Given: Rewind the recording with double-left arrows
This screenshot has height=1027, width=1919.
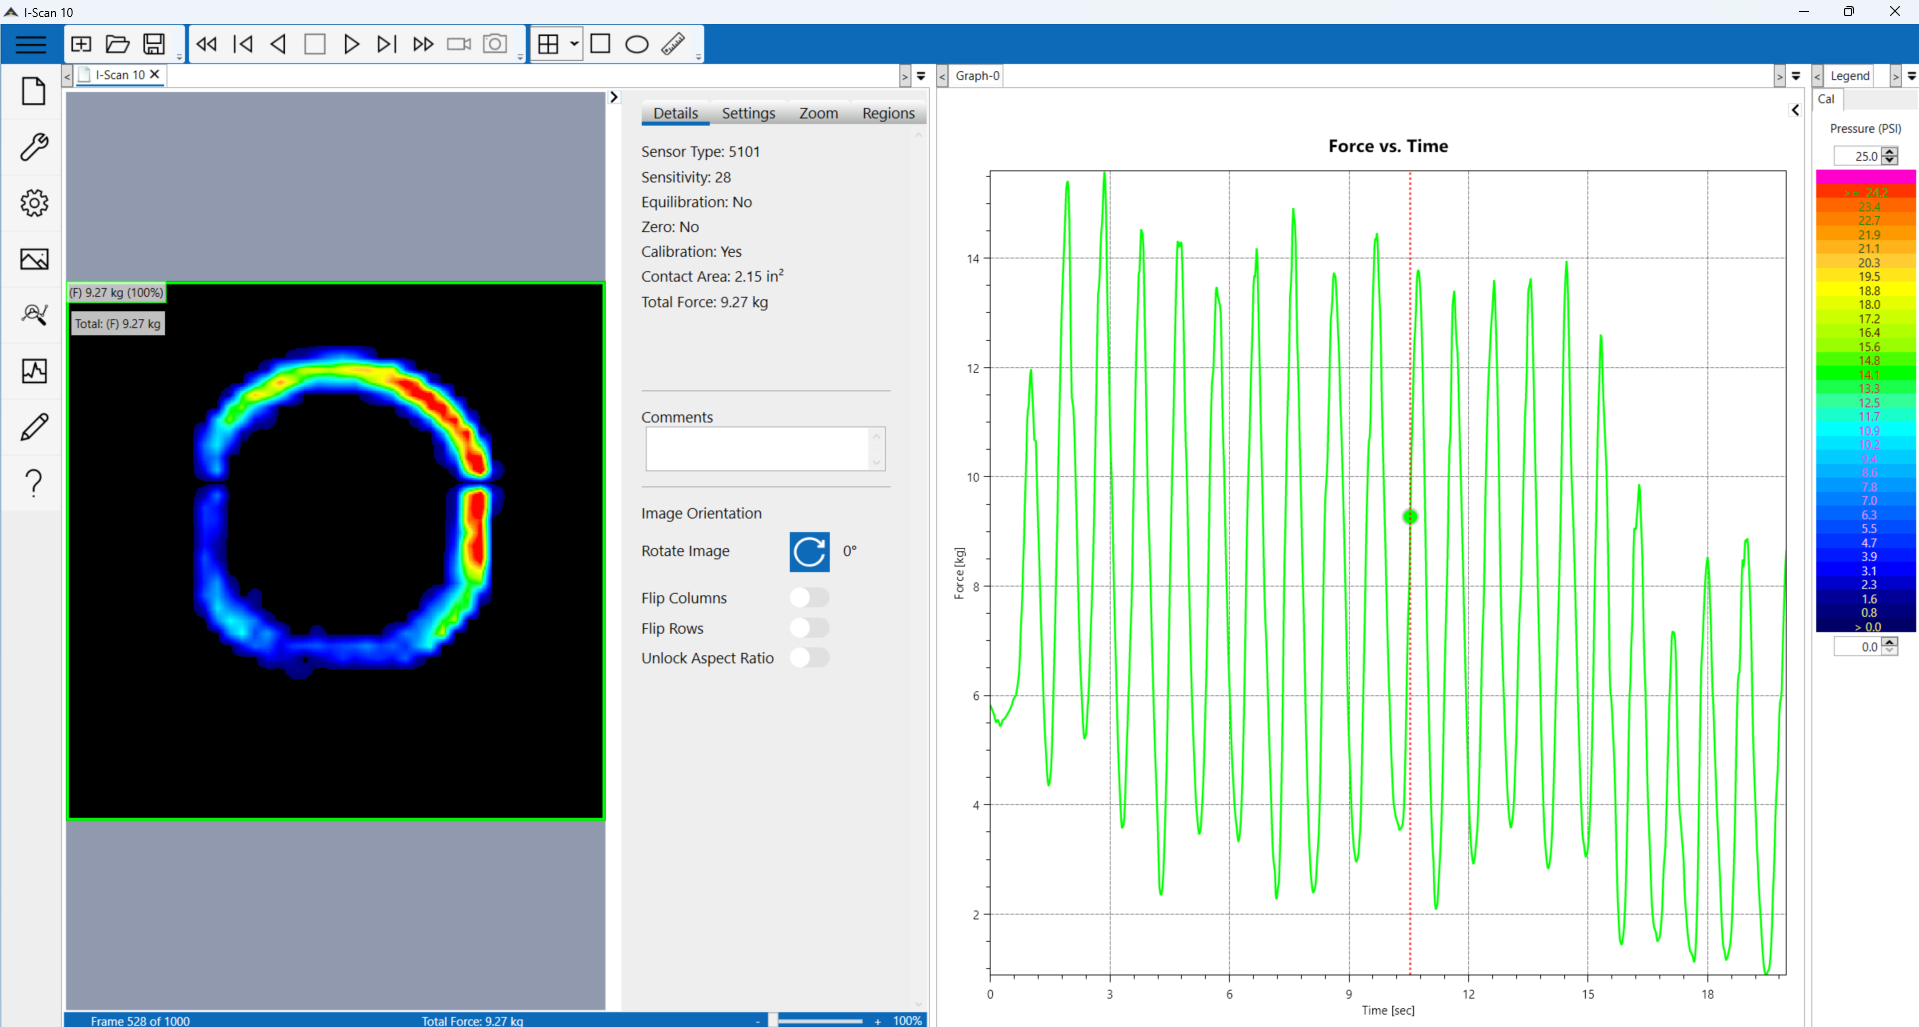Looking at the screenshot, I should (207, 44).
